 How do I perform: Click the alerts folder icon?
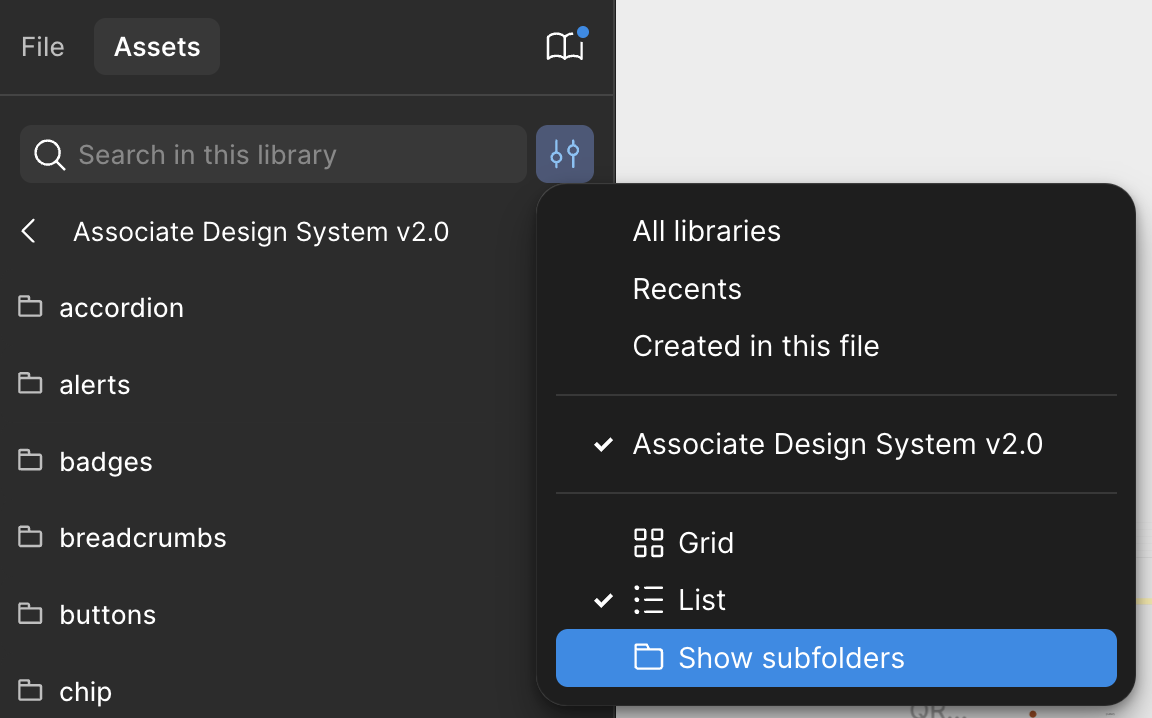pos(30,383)
